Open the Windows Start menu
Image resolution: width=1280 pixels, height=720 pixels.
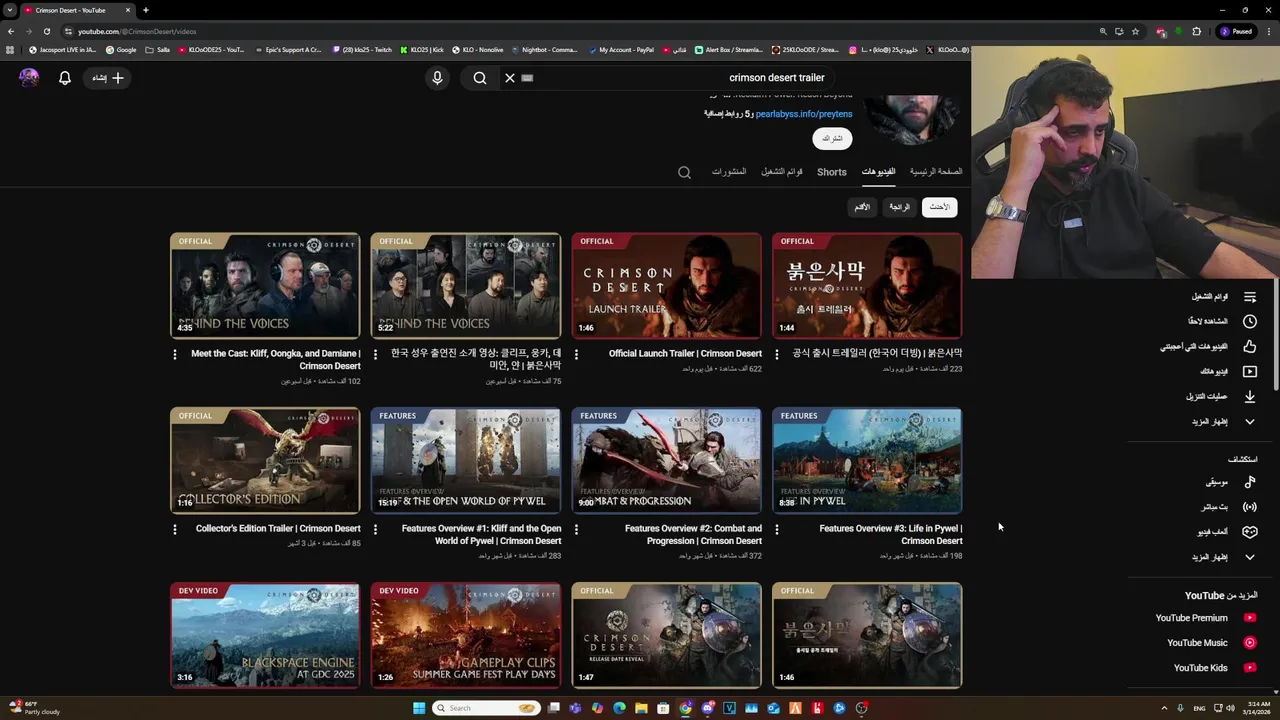419,708
